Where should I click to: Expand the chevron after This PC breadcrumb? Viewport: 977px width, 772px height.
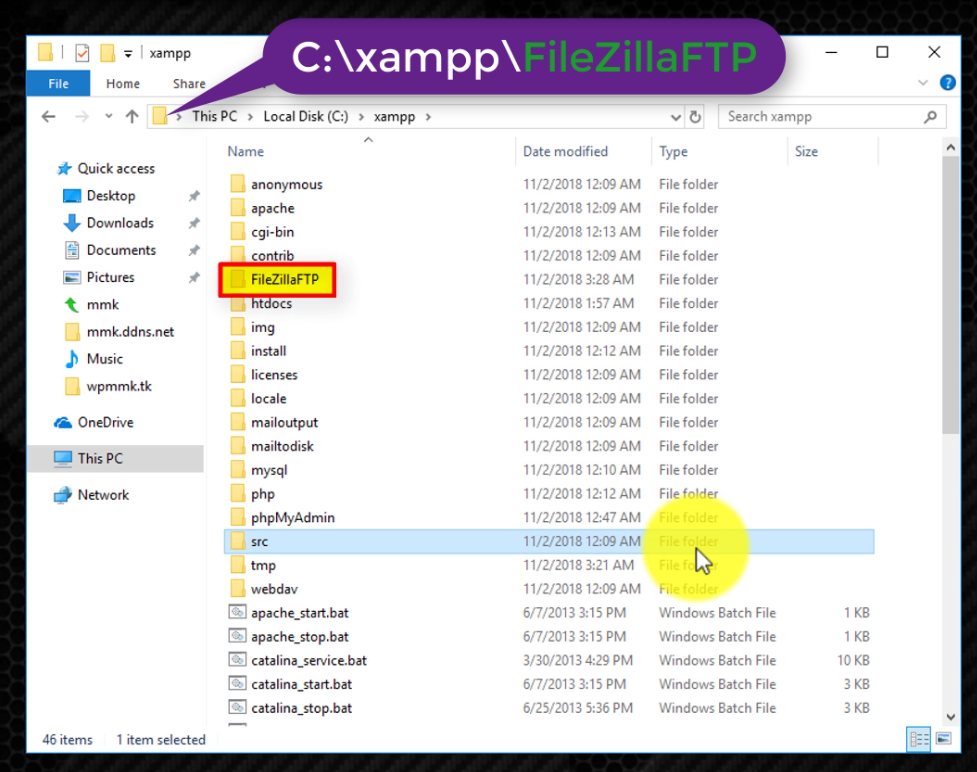pyautogui.click(x=250, y=117)
